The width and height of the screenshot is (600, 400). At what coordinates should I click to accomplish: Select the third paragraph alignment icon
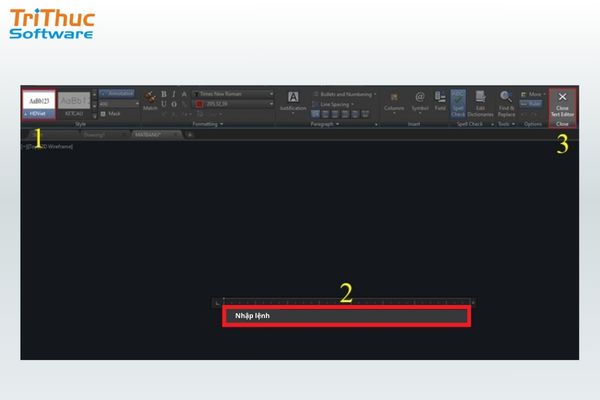pos(335,114)
